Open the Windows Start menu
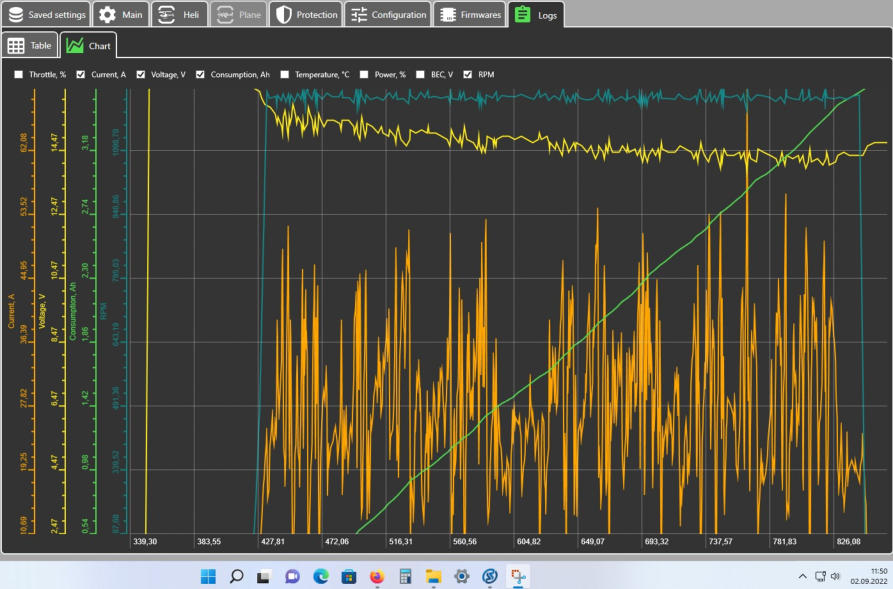 coord(208,576)
